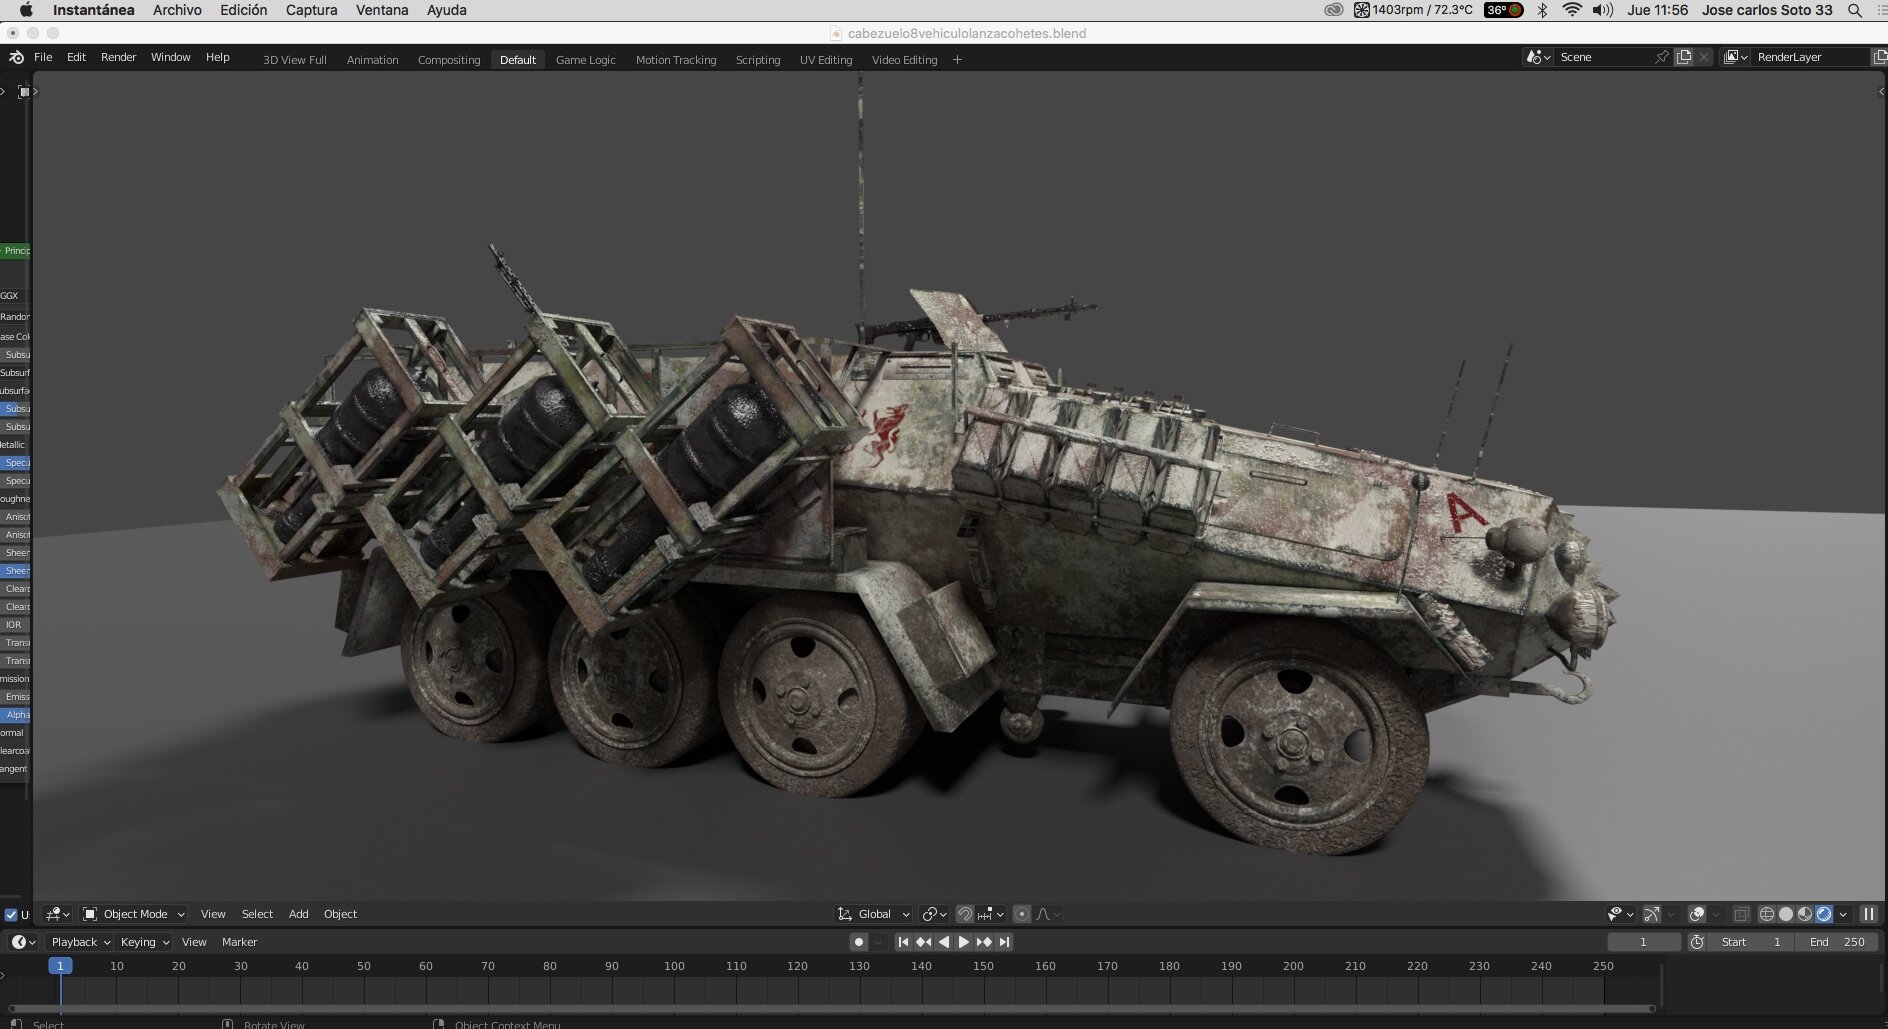The width and height of the screenshot is (1888, 1029).
Task: Open the viewport shading options dropdown
Action: coord(1843,914)
